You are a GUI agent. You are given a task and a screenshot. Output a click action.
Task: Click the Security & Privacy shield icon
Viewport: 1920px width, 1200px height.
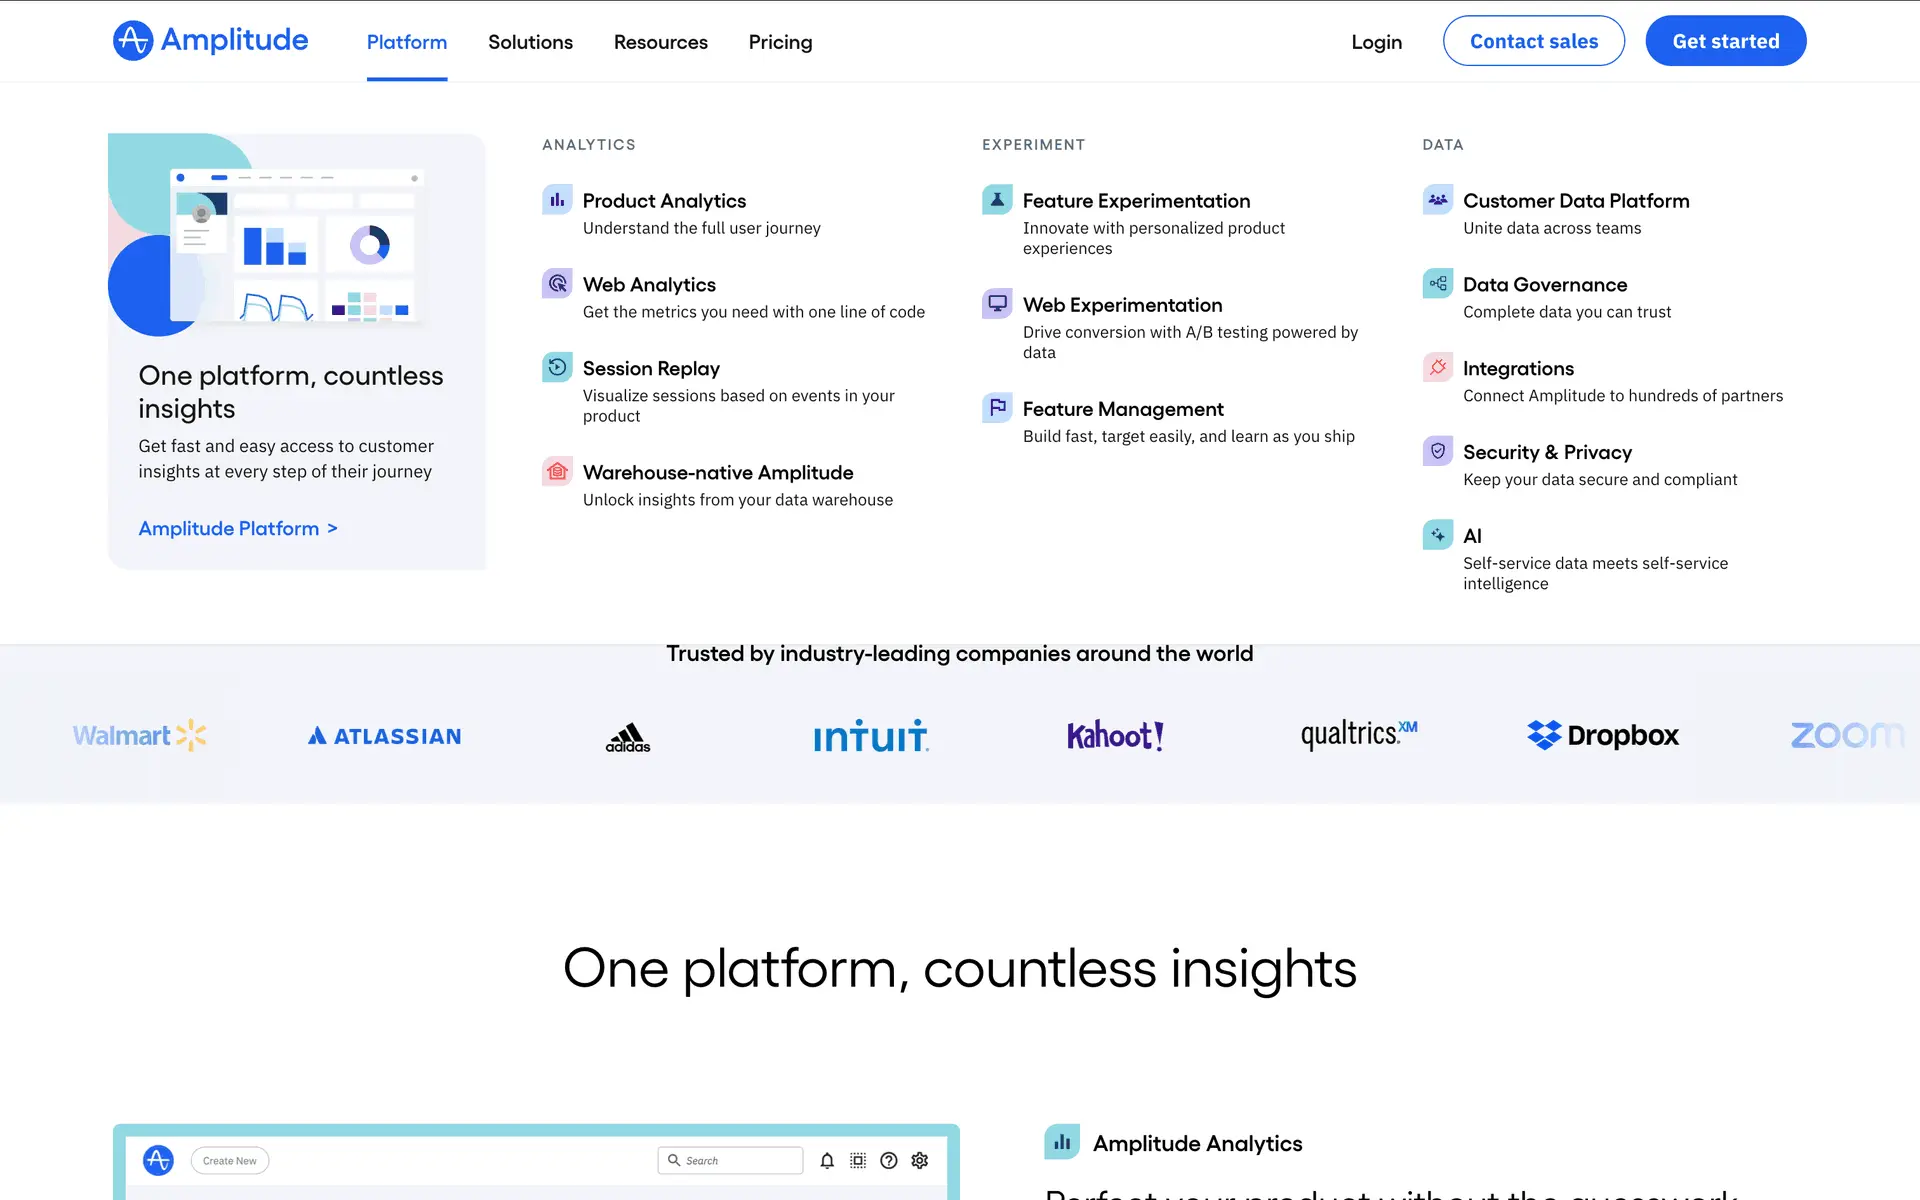1437,452
